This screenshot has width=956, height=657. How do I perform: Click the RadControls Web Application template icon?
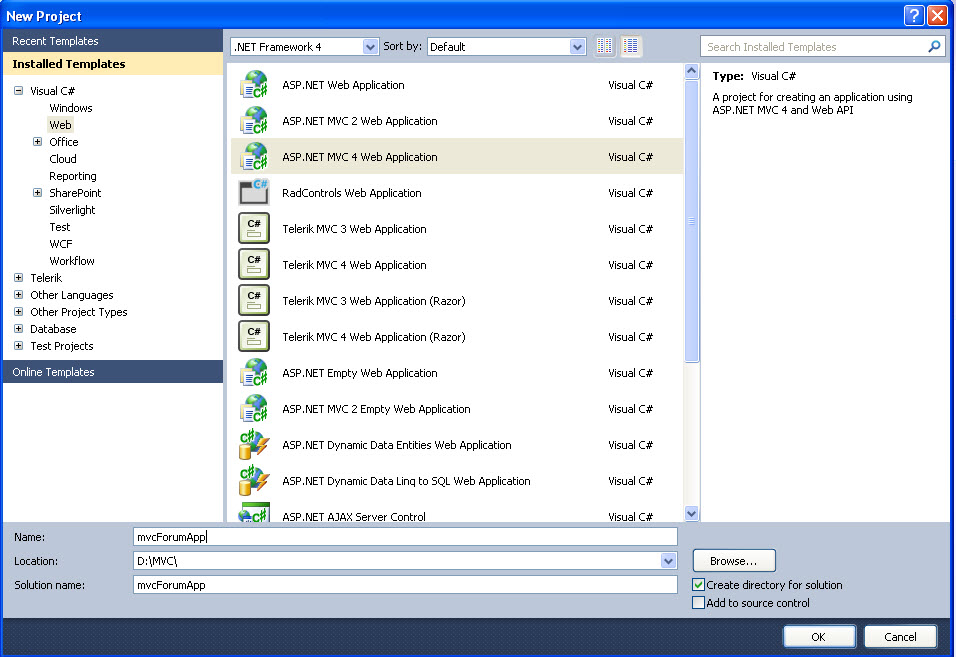[x=254, y=193]
